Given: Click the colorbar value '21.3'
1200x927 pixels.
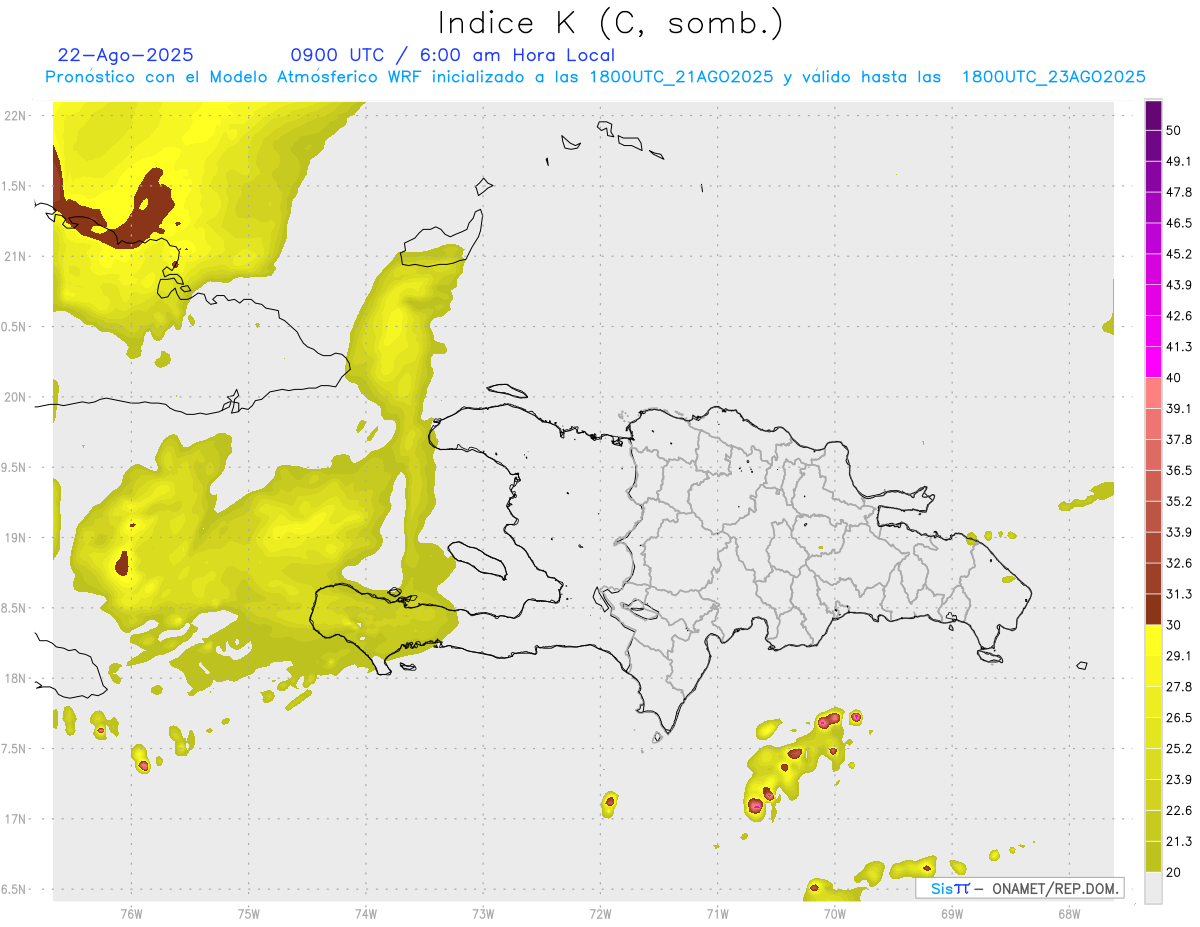Looking at the screenshot, I should [x=1179, y=841].
